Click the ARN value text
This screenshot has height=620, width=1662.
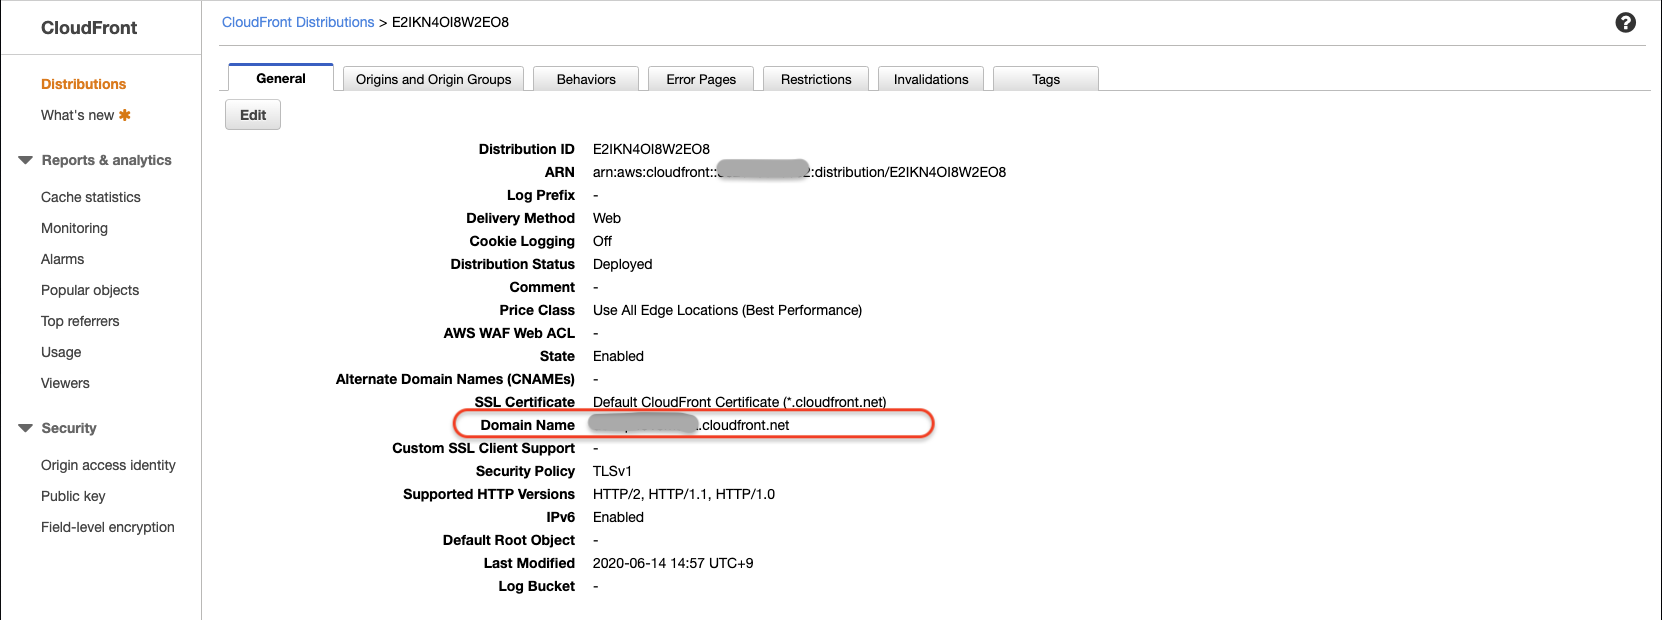click(799, 172)
